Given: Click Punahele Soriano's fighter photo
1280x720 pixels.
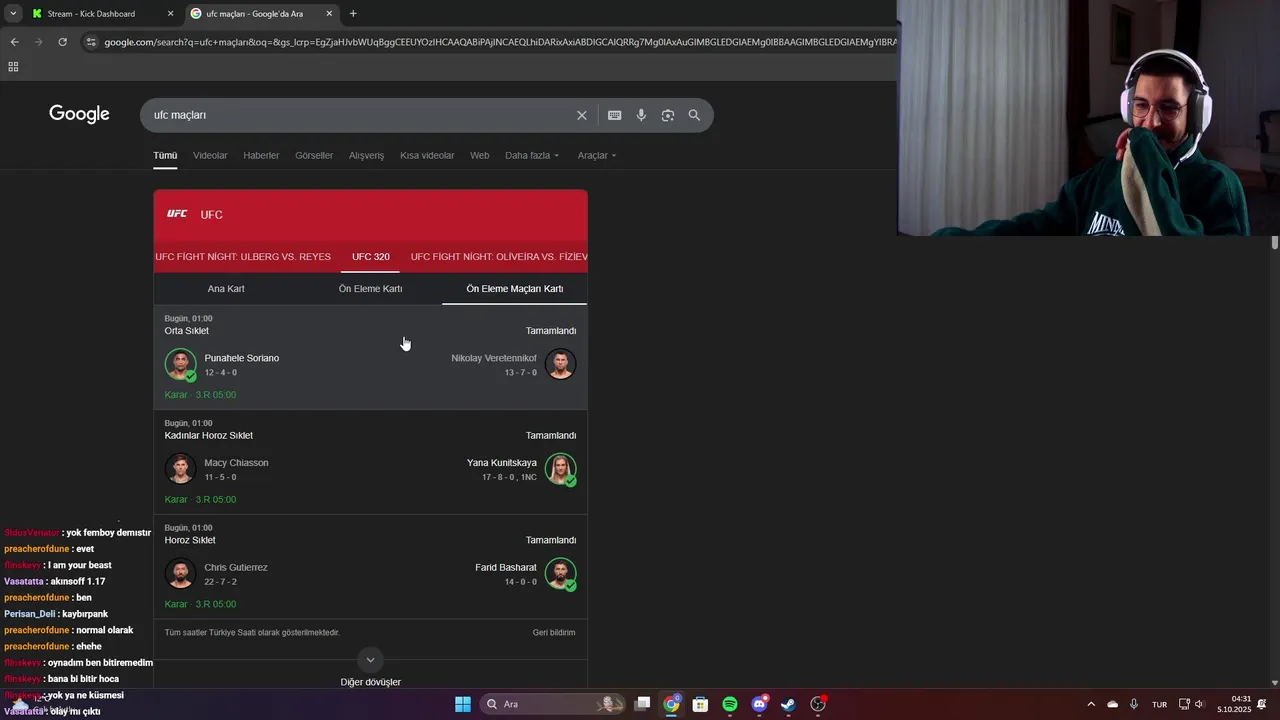Looking at the screenshot, I should pos(181,364).
